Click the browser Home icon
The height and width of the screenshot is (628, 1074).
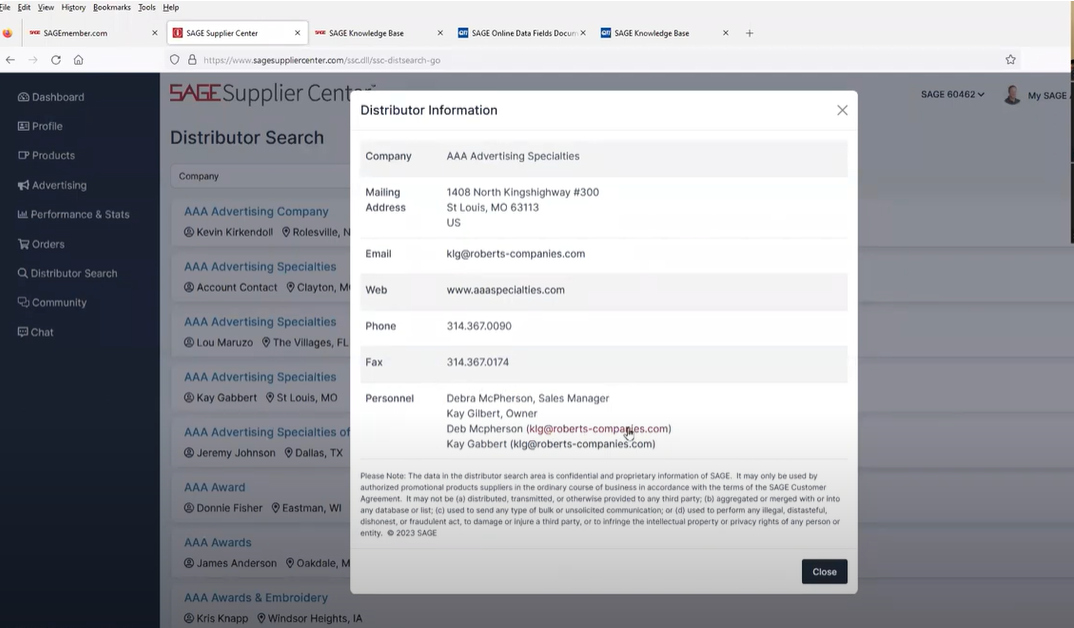tap(79, 60)
